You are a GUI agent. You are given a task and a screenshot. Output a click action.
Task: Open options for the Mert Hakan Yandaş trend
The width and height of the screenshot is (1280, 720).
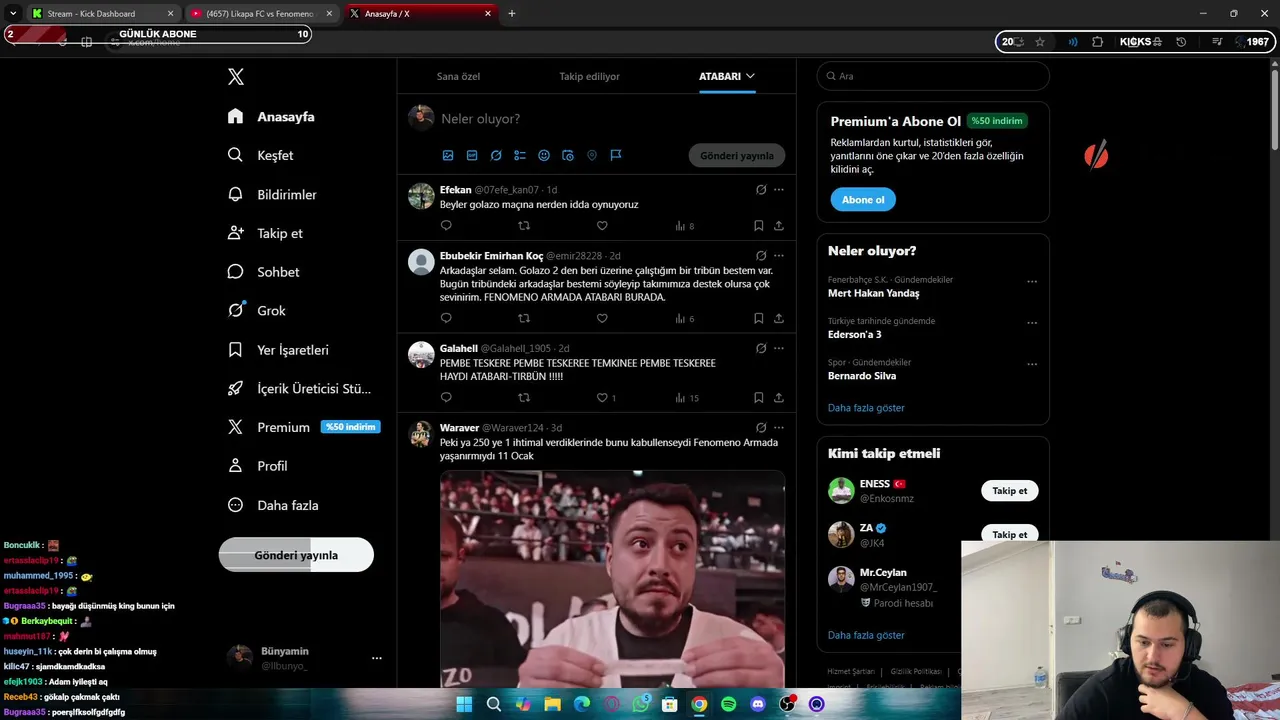click(x=1032, y=282)
